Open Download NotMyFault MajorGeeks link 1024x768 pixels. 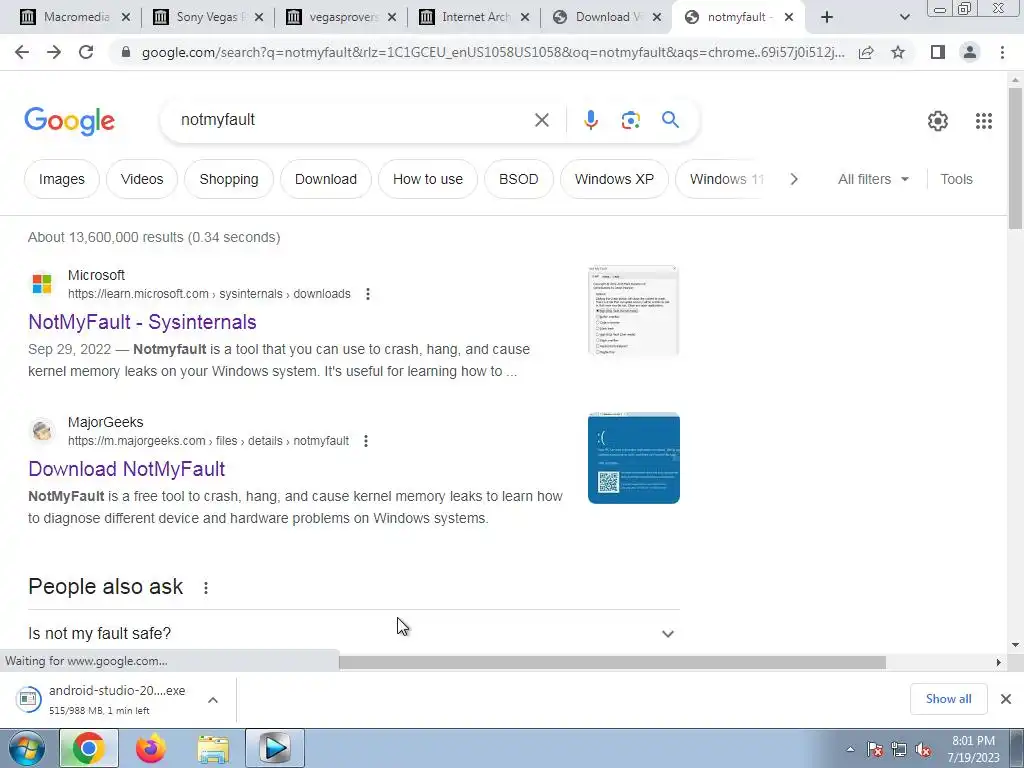127,469
